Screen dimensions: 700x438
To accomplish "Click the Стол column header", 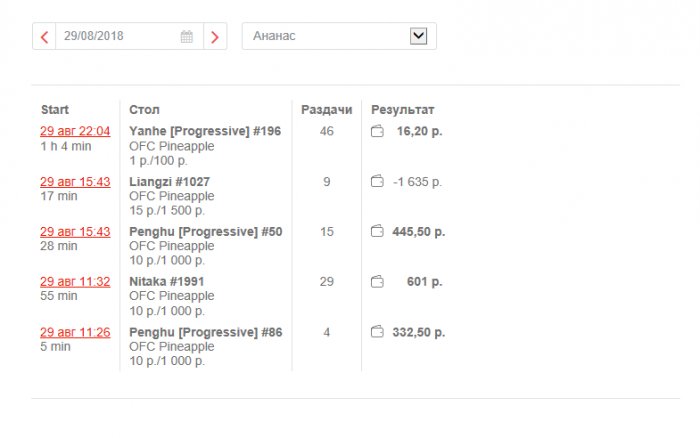I will coord(144,109).
